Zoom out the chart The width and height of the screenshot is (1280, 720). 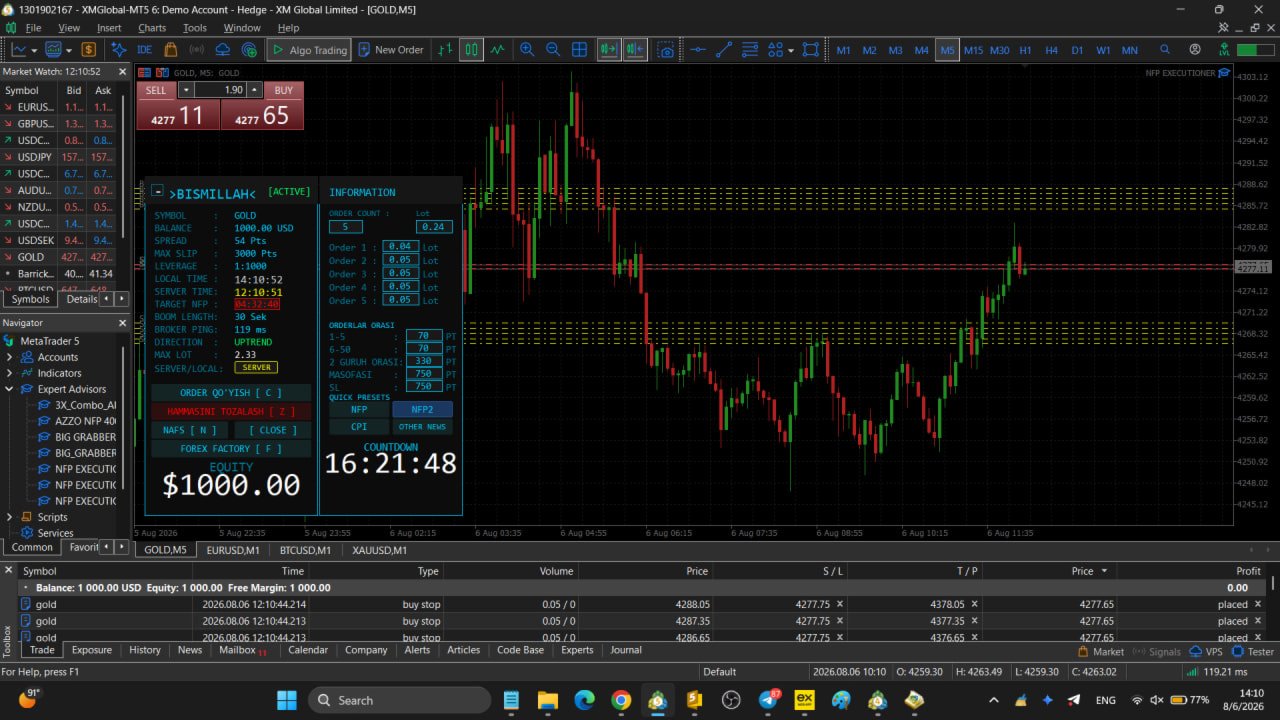552,49
